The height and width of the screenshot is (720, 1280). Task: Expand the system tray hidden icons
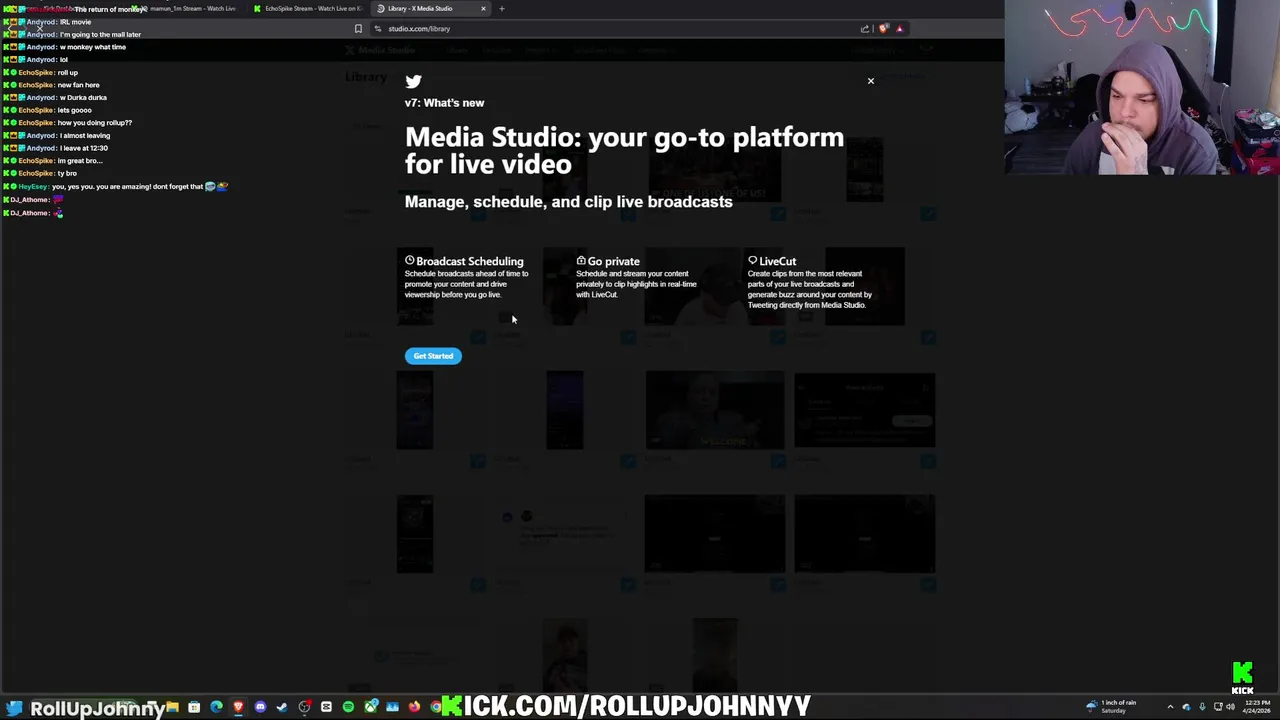(1171, 707)
